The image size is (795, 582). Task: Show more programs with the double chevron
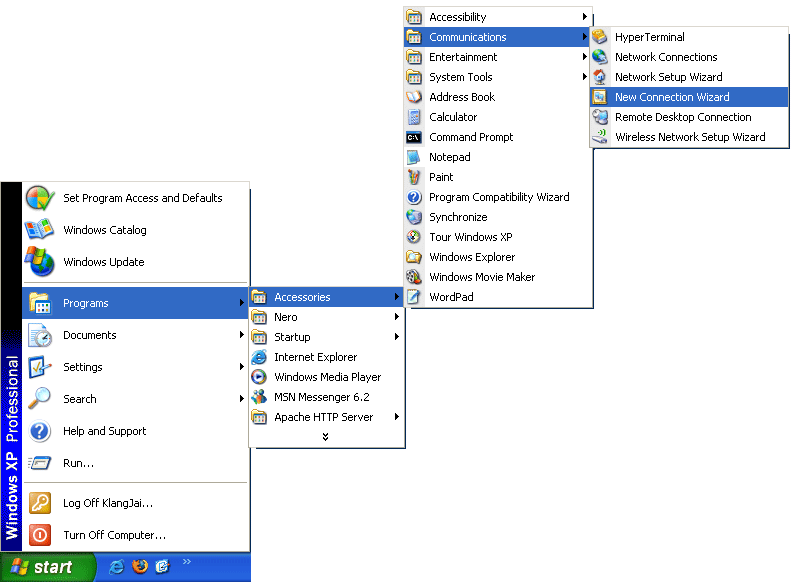tap(326, 436)
